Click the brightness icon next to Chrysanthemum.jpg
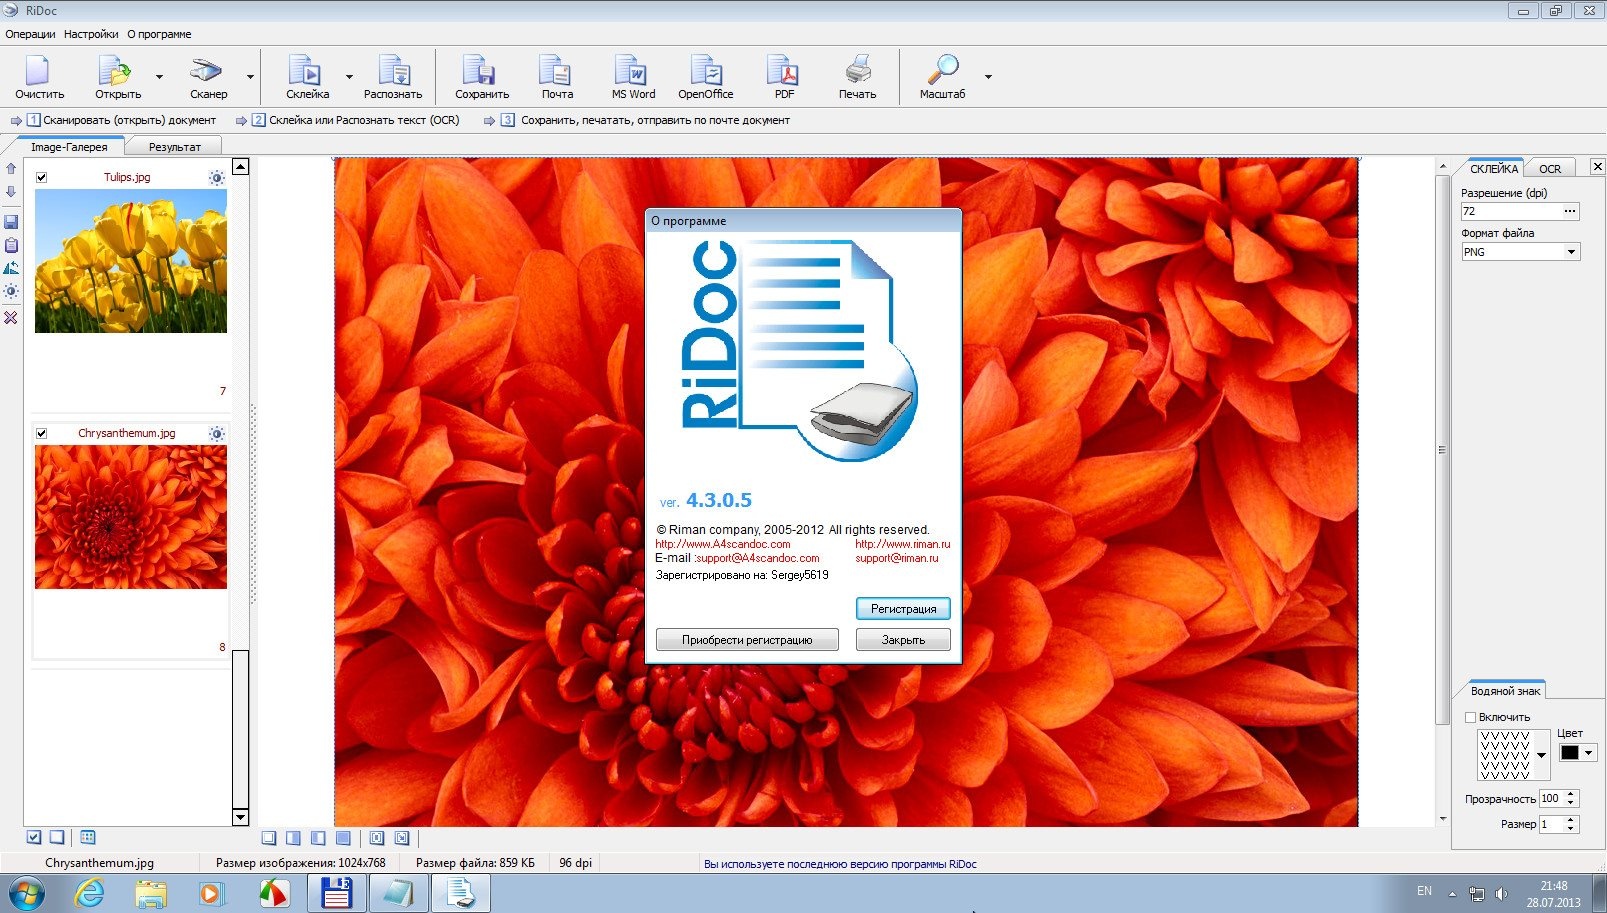 [x=216, y=434]
